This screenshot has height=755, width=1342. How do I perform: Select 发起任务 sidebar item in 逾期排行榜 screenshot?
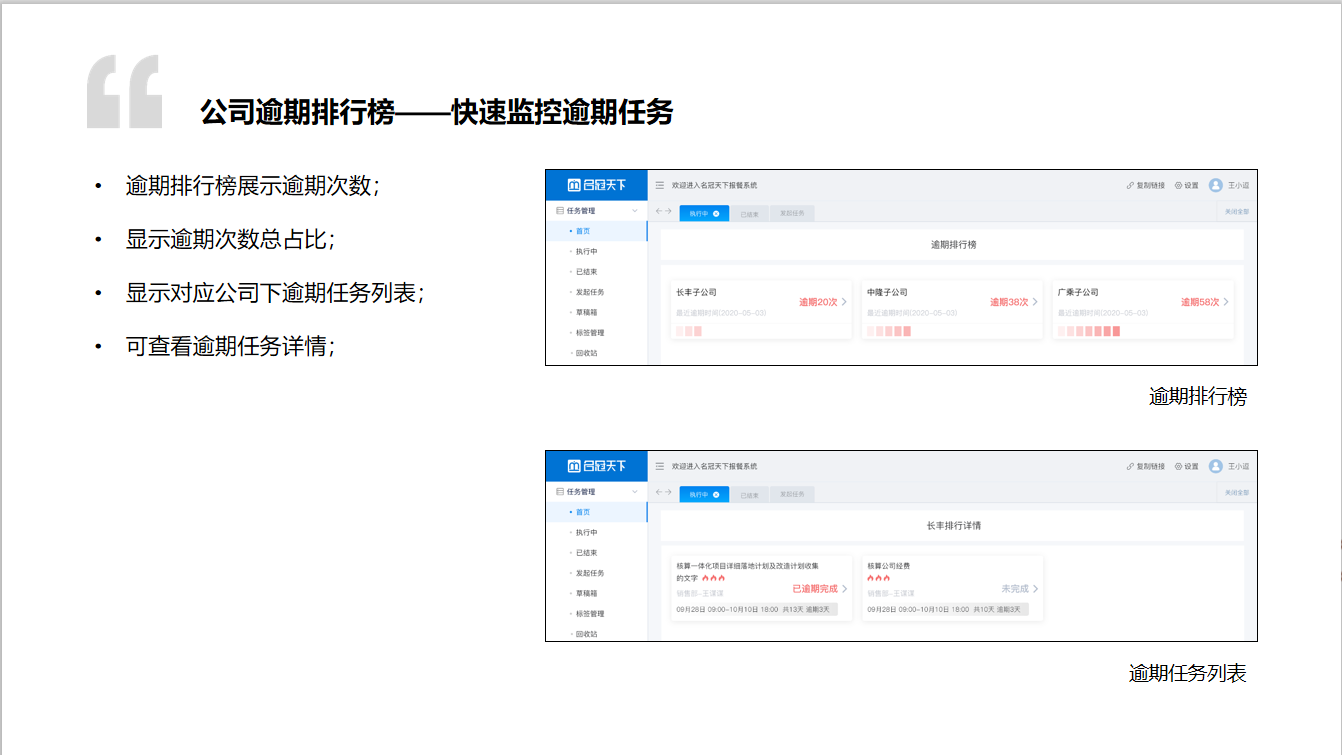pos(597,292)
